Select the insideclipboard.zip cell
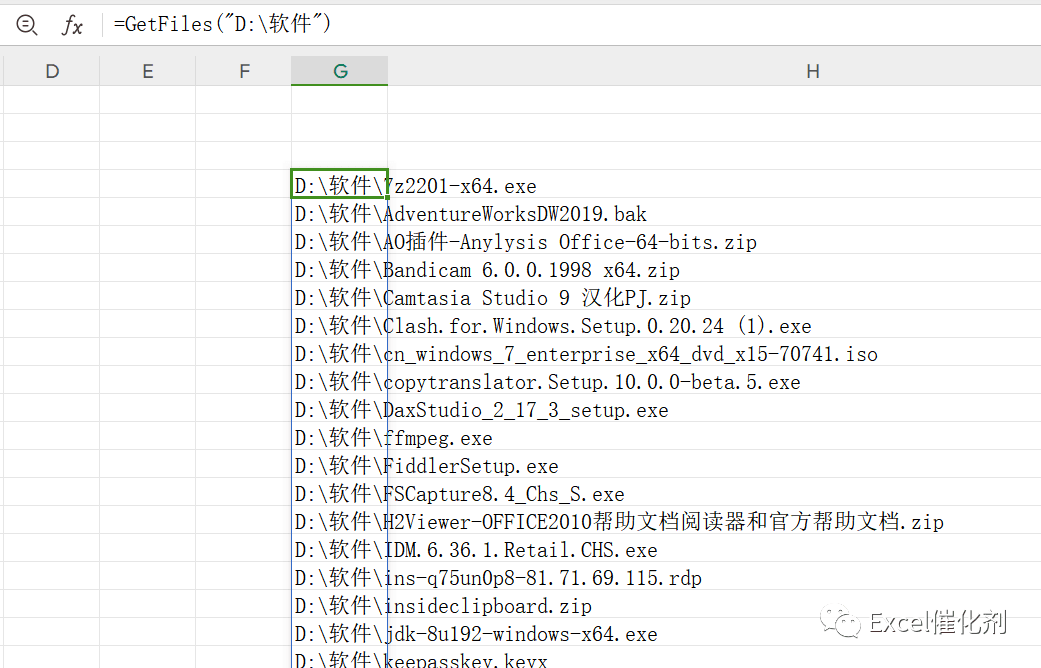1041x668 pixels. point(443,606)
